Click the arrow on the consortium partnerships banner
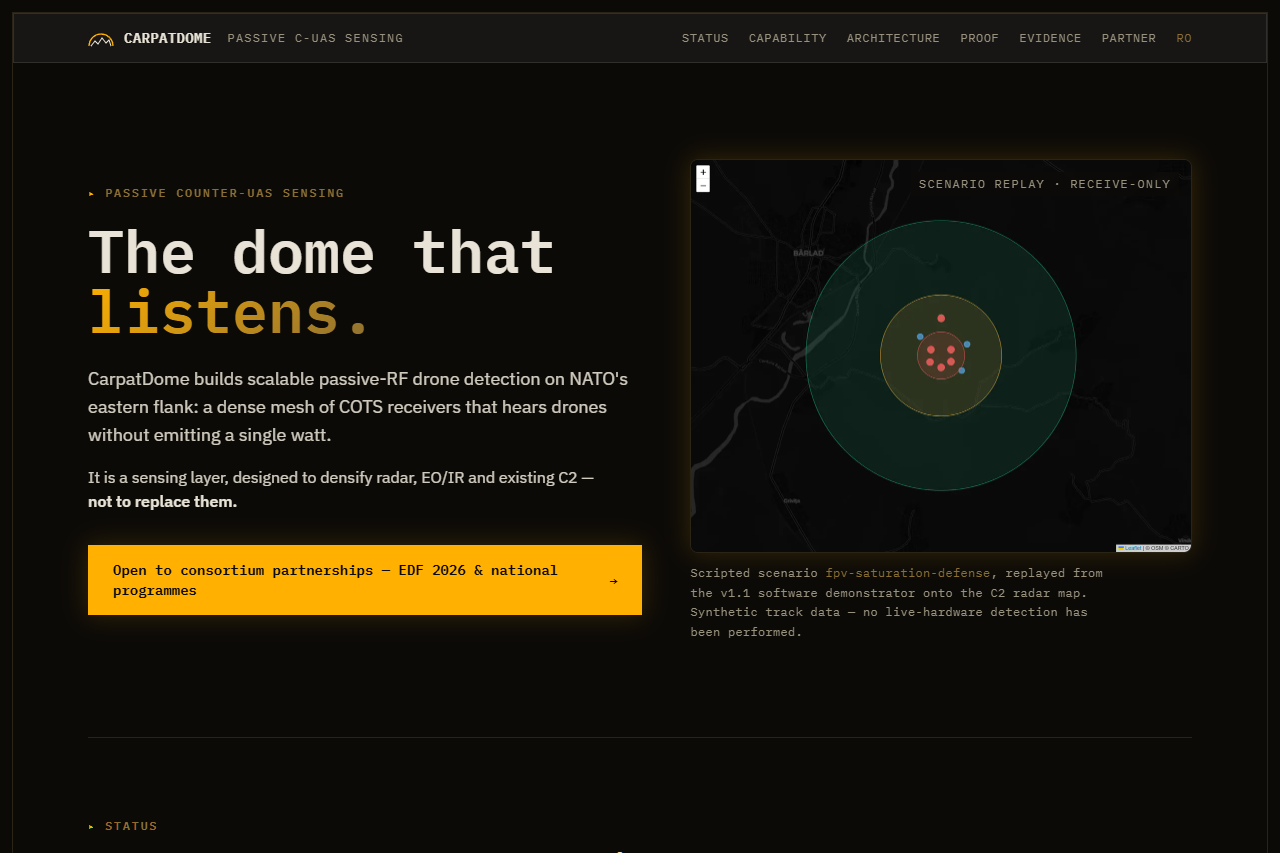Viewport: 1280px width, 853px height. 613,580
